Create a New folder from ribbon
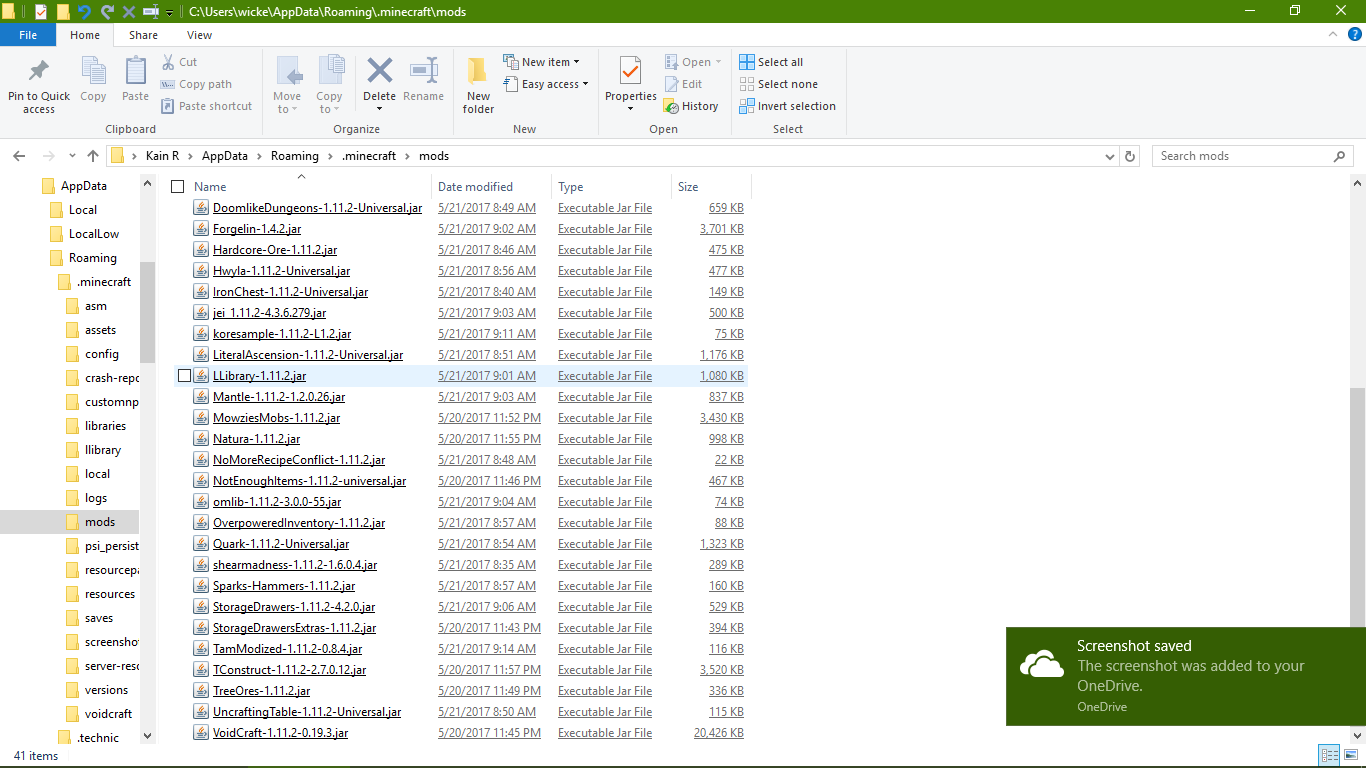This screenshot has height=768, width=1366. pos(478,86)
